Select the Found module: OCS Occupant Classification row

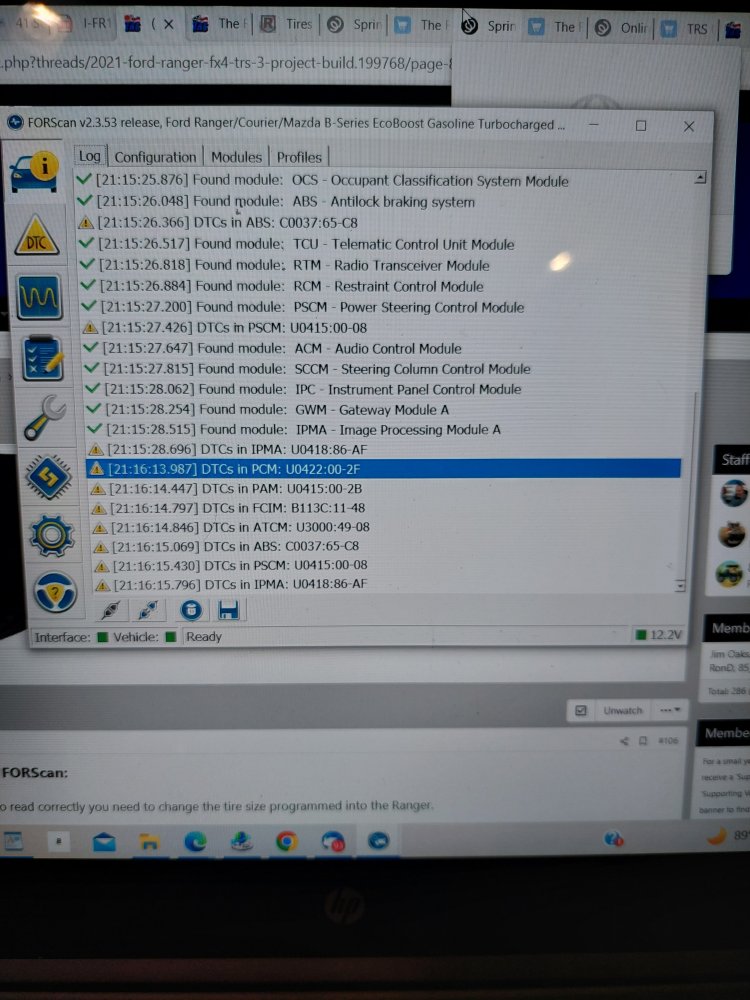(x=322, y=180)
